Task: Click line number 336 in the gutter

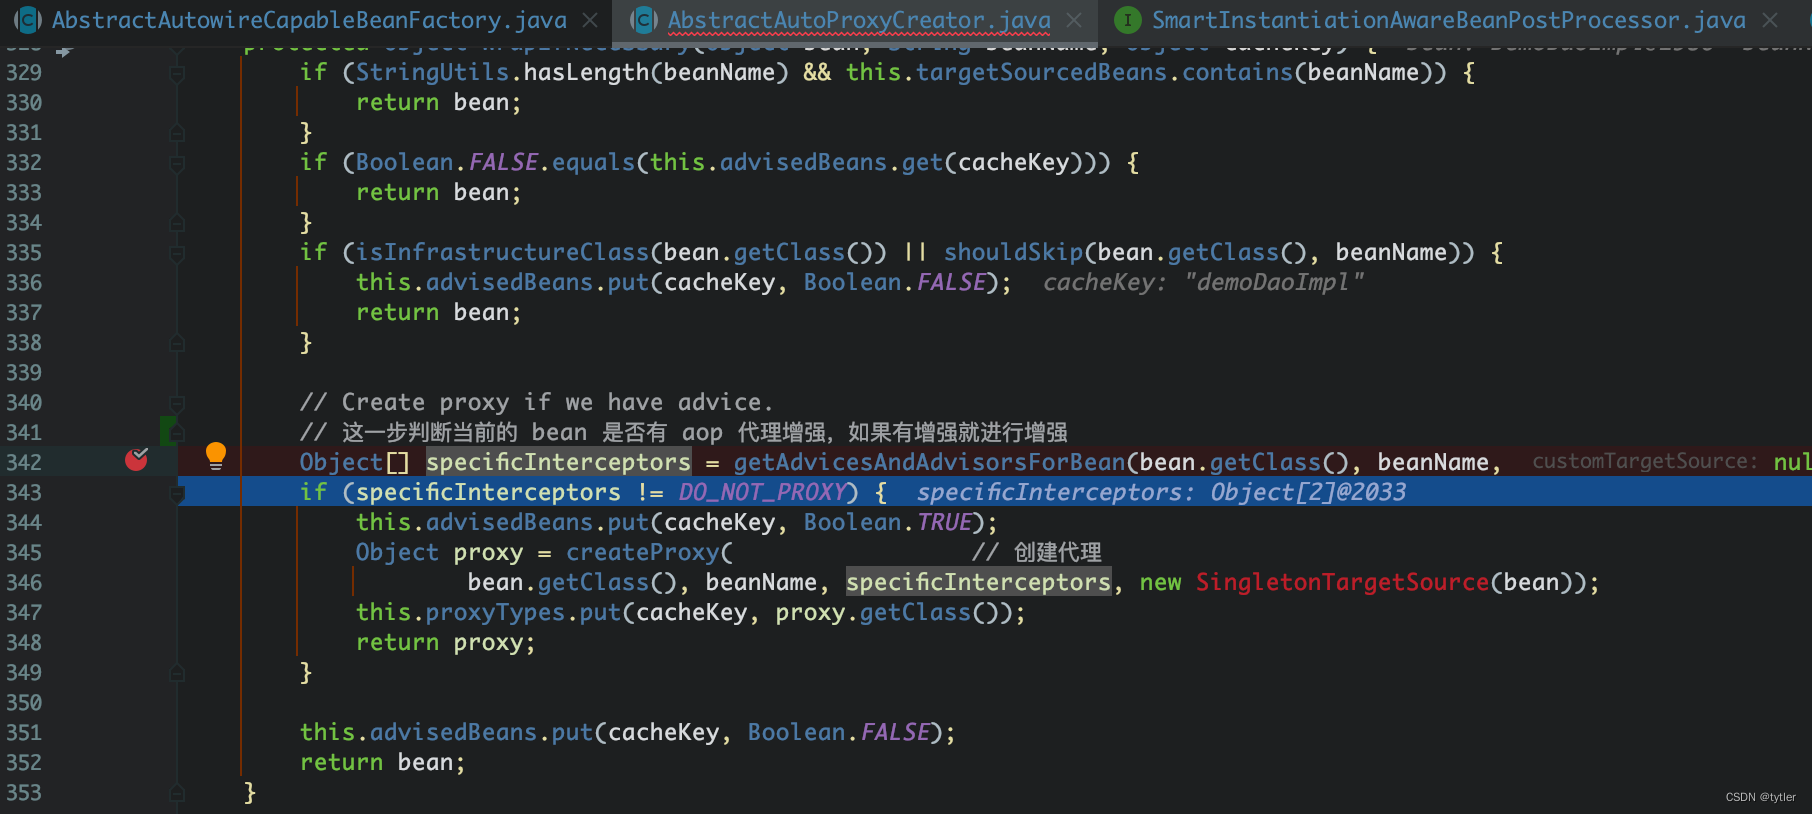Action: coord(24,283)
